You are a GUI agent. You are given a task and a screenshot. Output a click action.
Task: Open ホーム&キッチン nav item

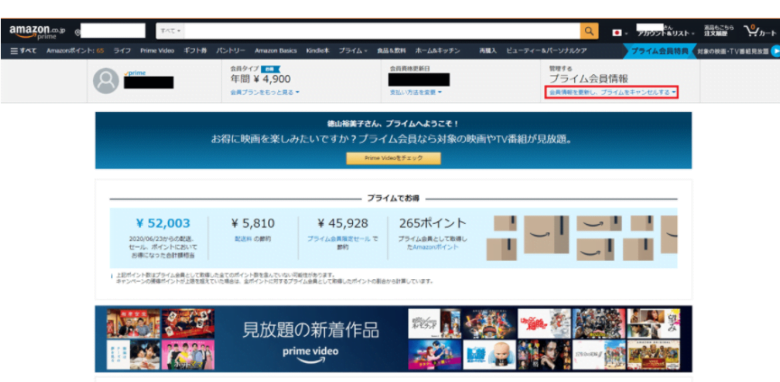pyautogui.click(x=438, y=51)
